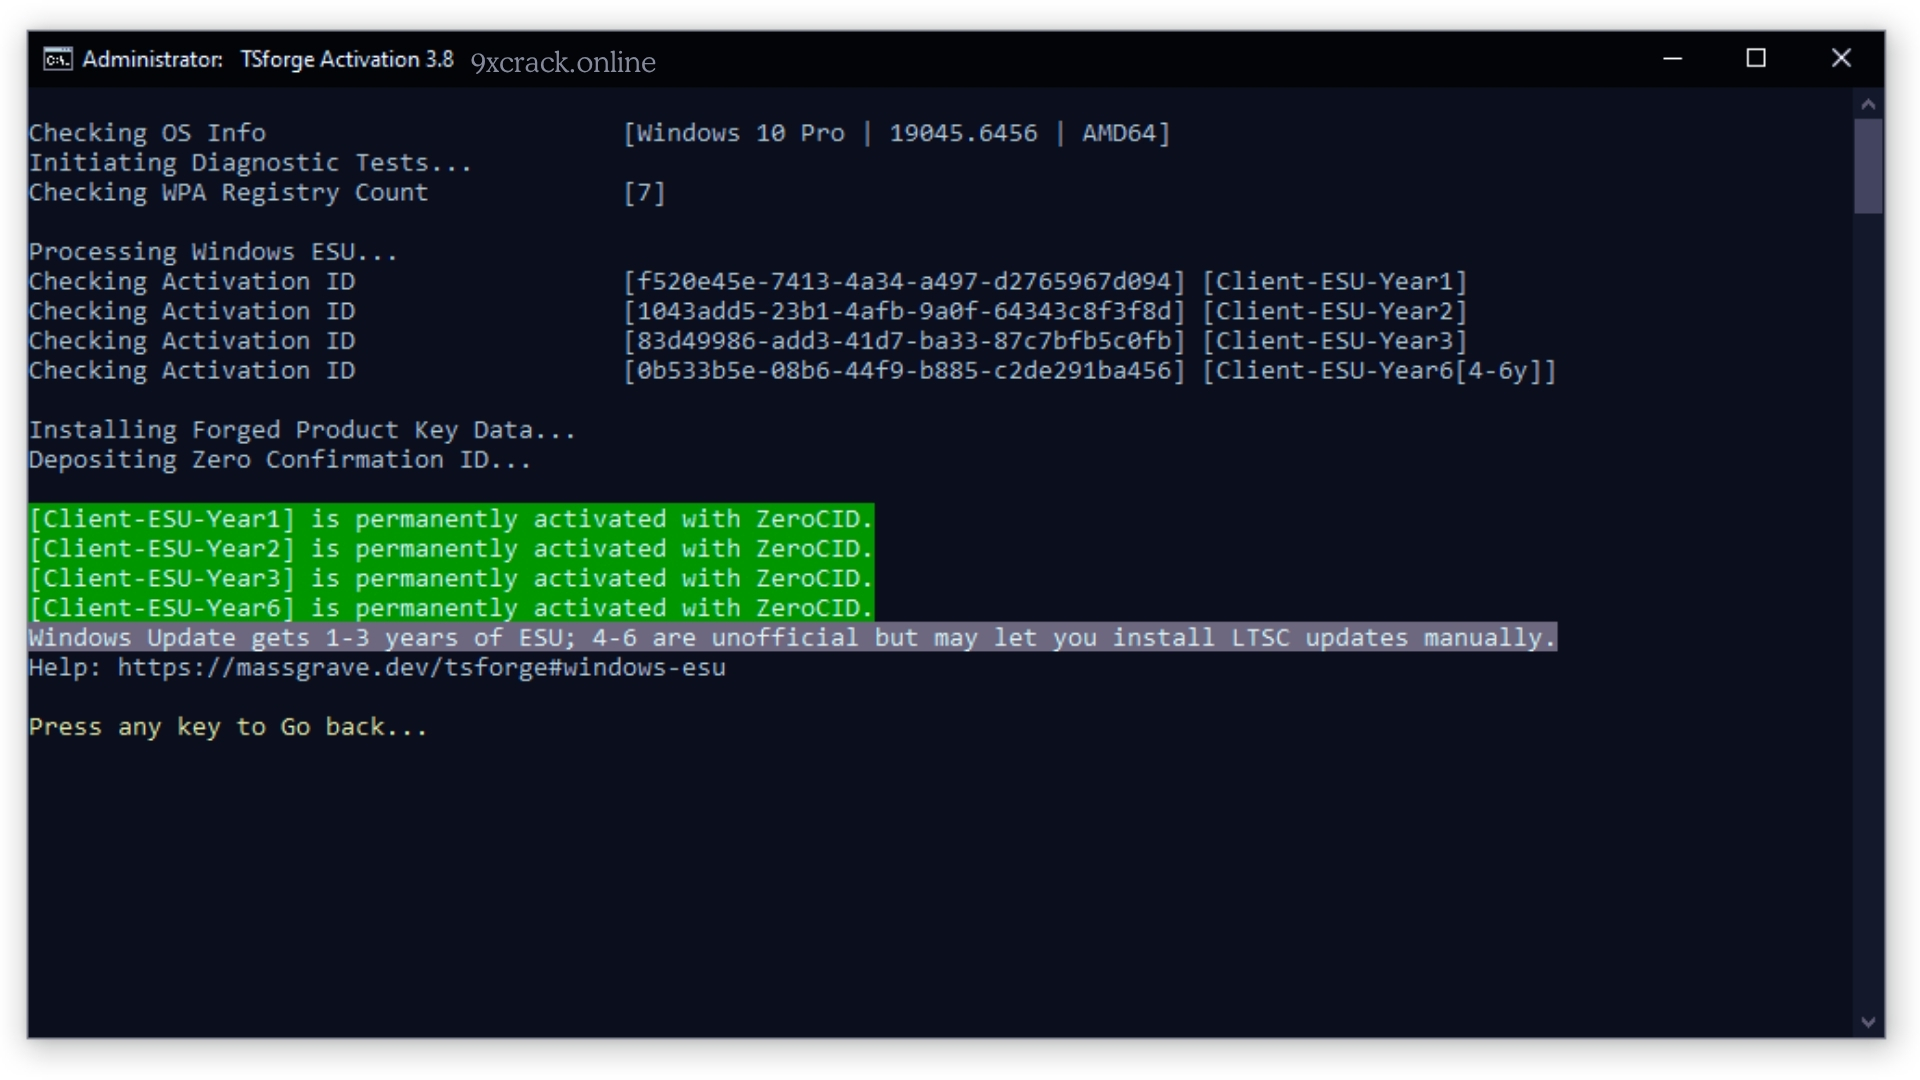Click the 'Administrator: TSforge Activation 3.8' title text
The image size is (1920, 1080).
click(268, 60)
